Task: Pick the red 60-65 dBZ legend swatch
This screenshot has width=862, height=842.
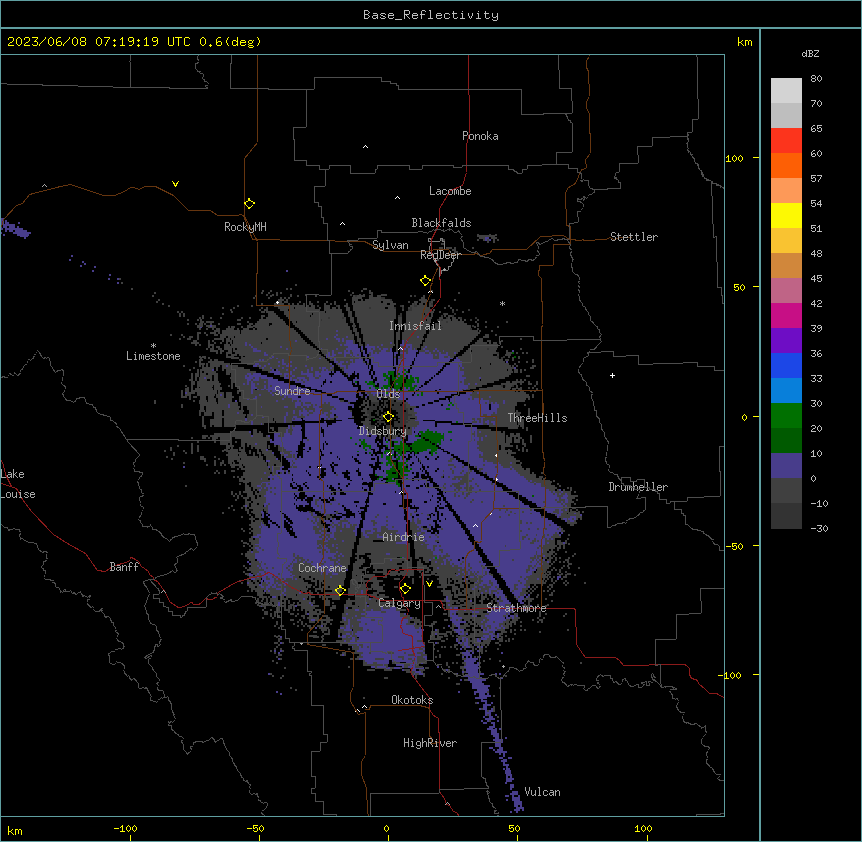Action: (786, 140)
